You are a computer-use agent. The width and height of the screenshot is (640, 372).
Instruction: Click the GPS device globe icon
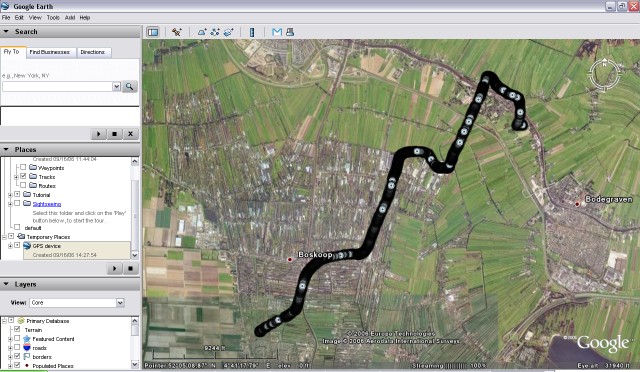27,246
